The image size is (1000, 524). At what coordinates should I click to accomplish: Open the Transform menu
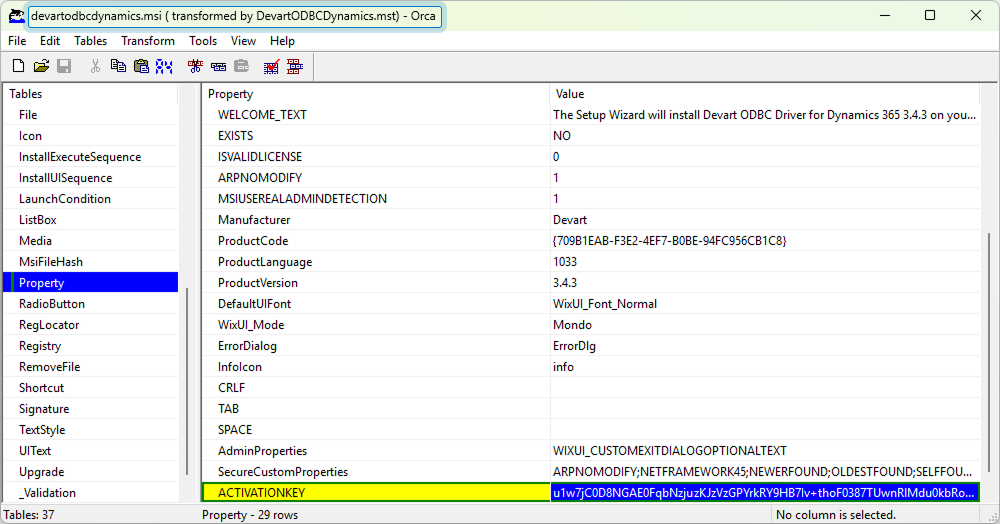(148, 41)
